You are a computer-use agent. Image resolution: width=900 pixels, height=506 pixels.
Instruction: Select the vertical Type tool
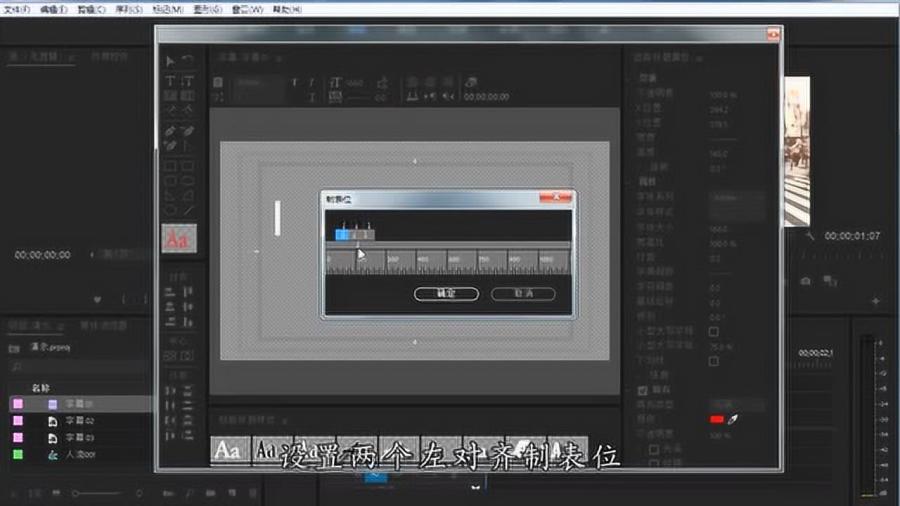[x=188, y=81]
